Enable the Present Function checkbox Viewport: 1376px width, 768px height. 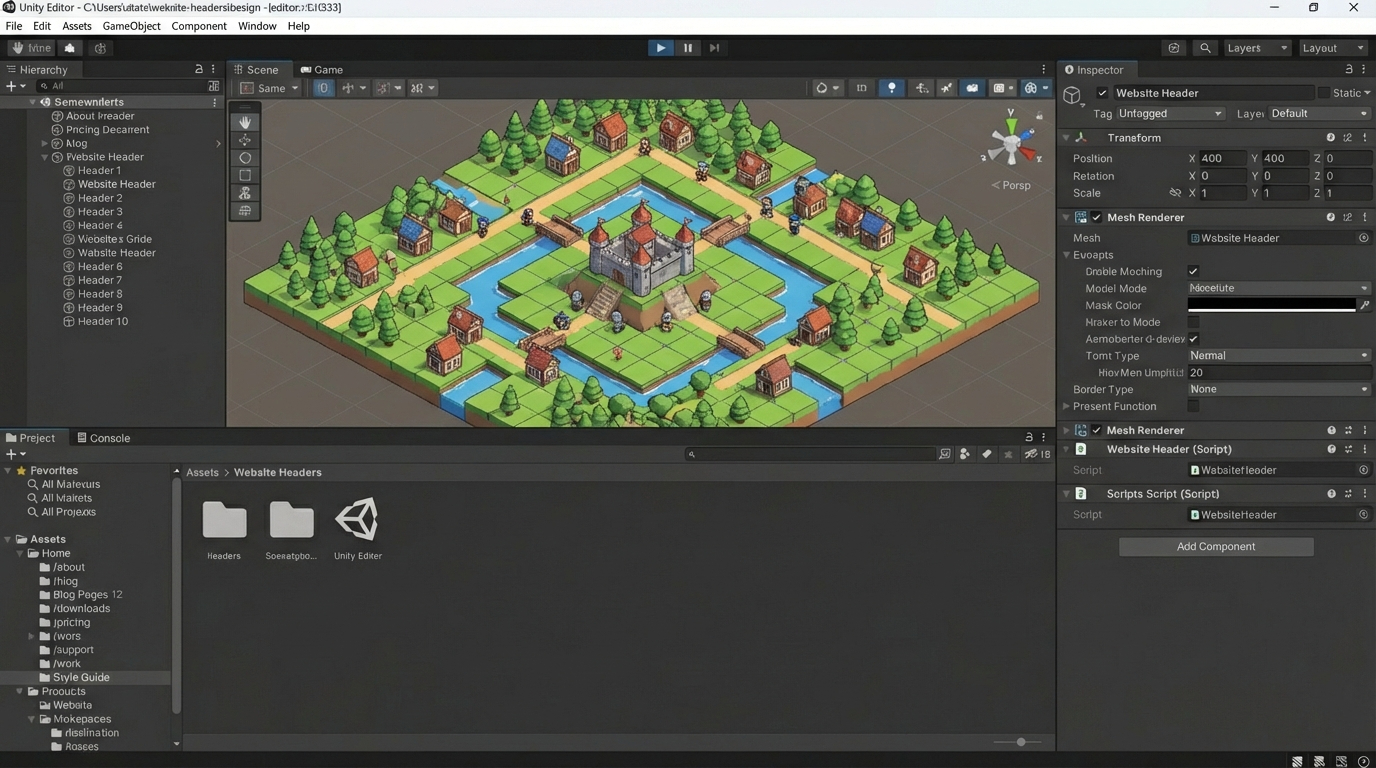1193,406
